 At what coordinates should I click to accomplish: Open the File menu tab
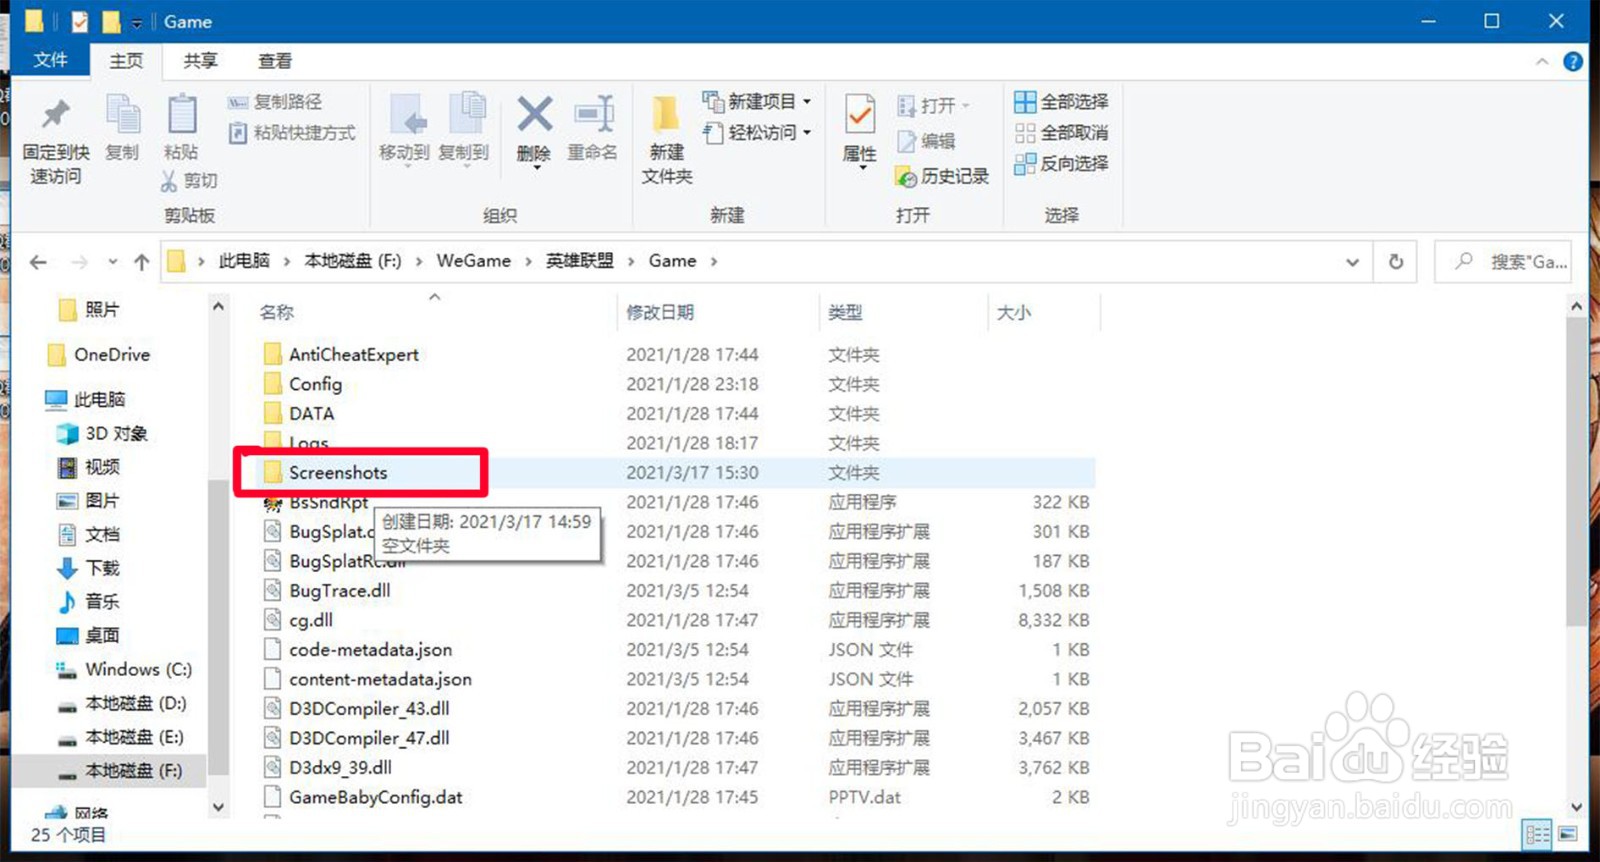coord(50,60)
